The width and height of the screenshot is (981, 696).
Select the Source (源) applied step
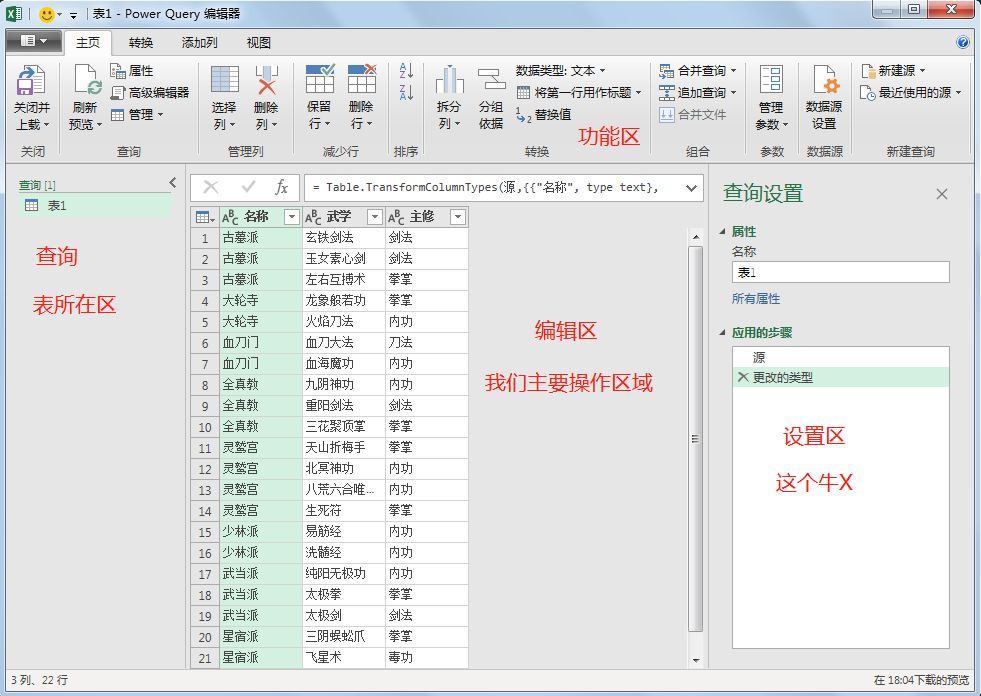coord(841,357)
